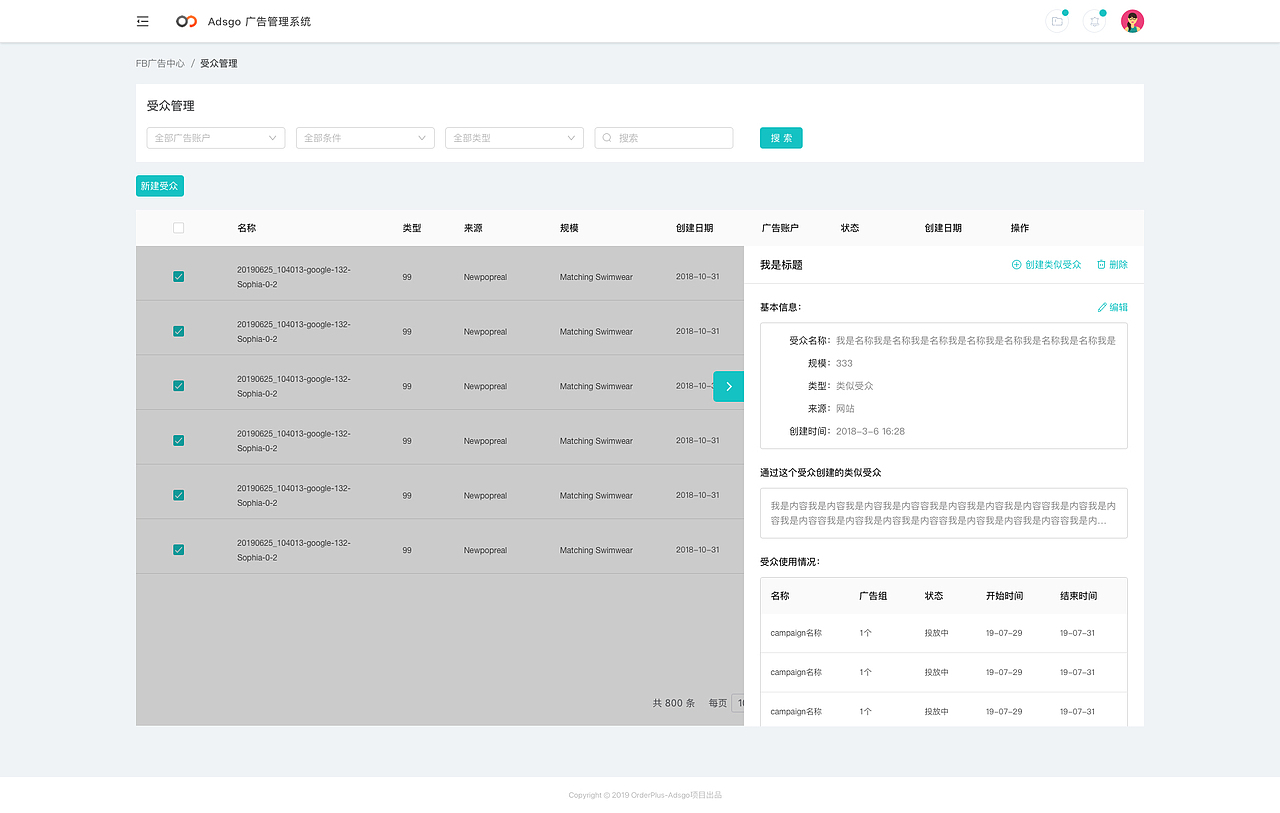Click the 规模 value 333
1280x813 pixels.
pos(844,363)
